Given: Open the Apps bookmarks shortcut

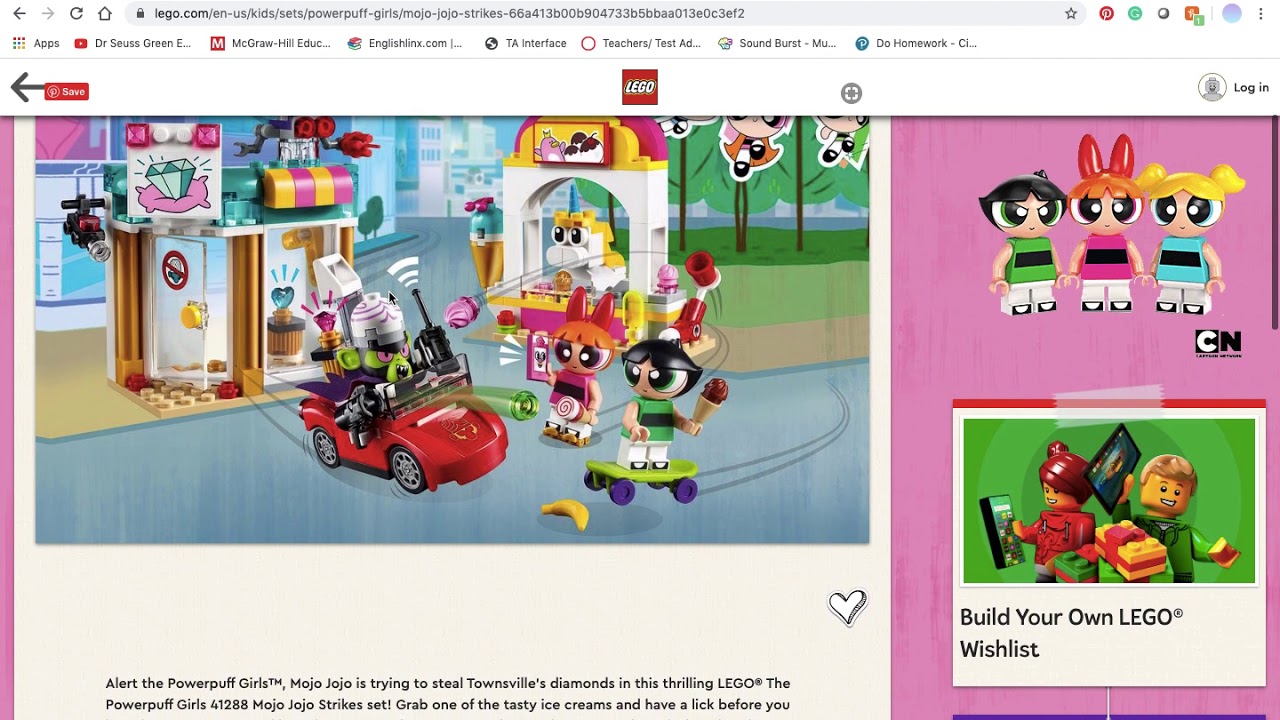Looking at the screenshot, I should [36, 43].
